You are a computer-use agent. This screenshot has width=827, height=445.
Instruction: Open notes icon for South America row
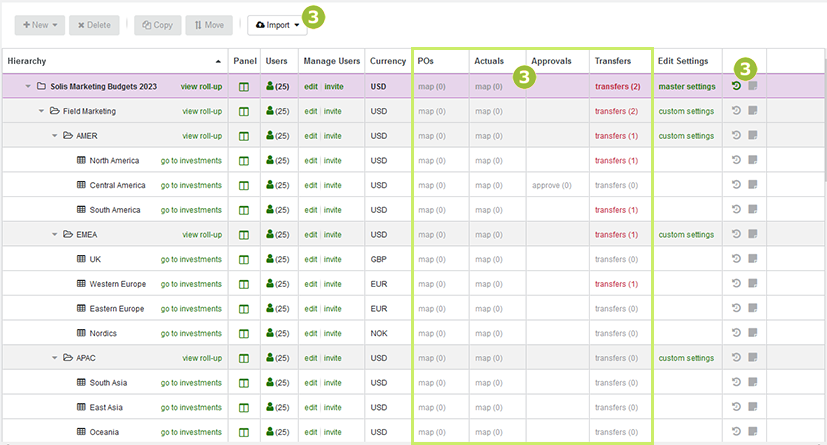pos(753,209)
